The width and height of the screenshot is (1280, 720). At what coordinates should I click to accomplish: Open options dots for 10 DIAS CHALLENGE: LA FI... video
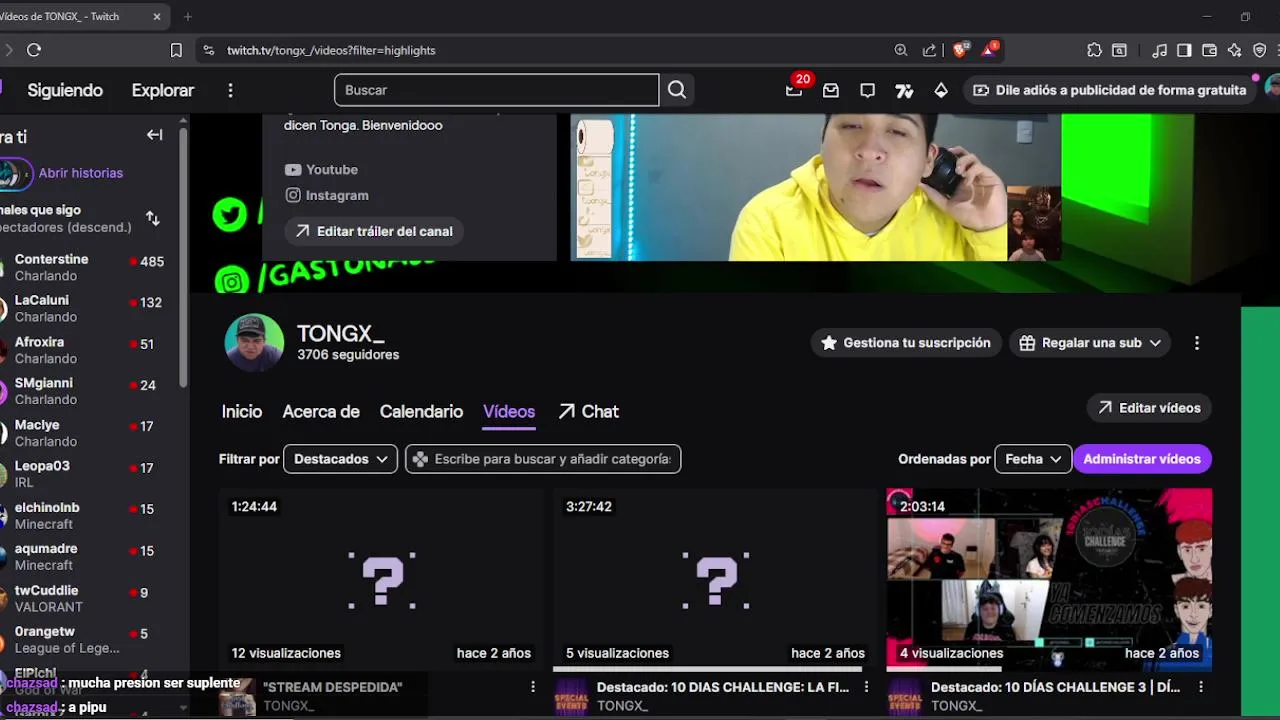point(867,687)
